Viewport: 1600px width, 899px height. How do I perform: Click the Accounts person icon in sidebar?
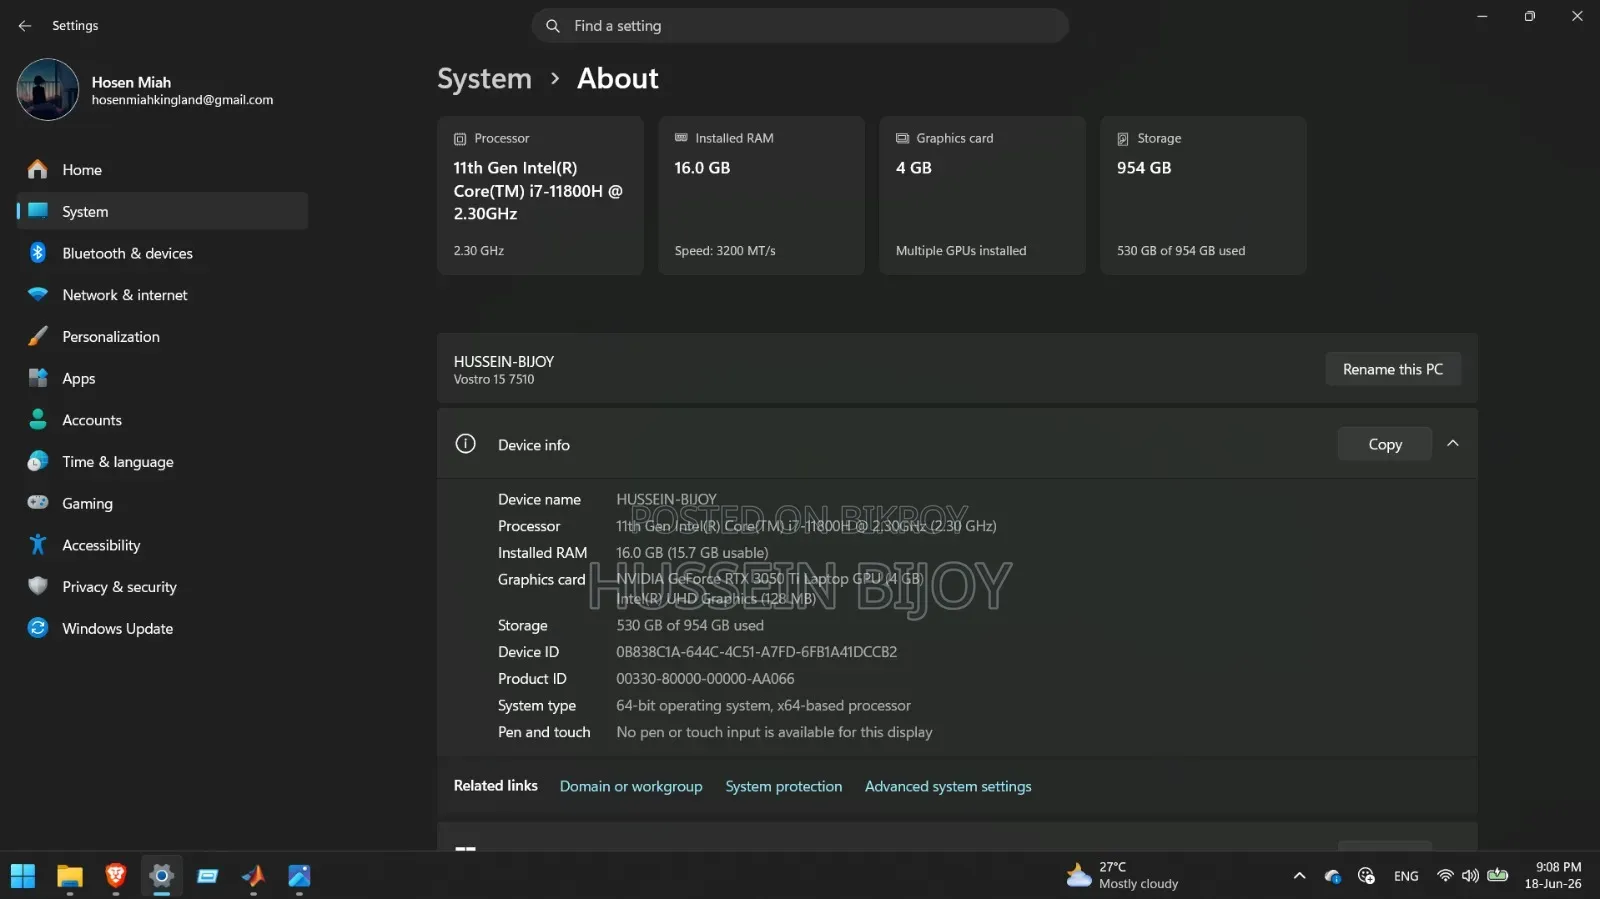coord(38,420)
